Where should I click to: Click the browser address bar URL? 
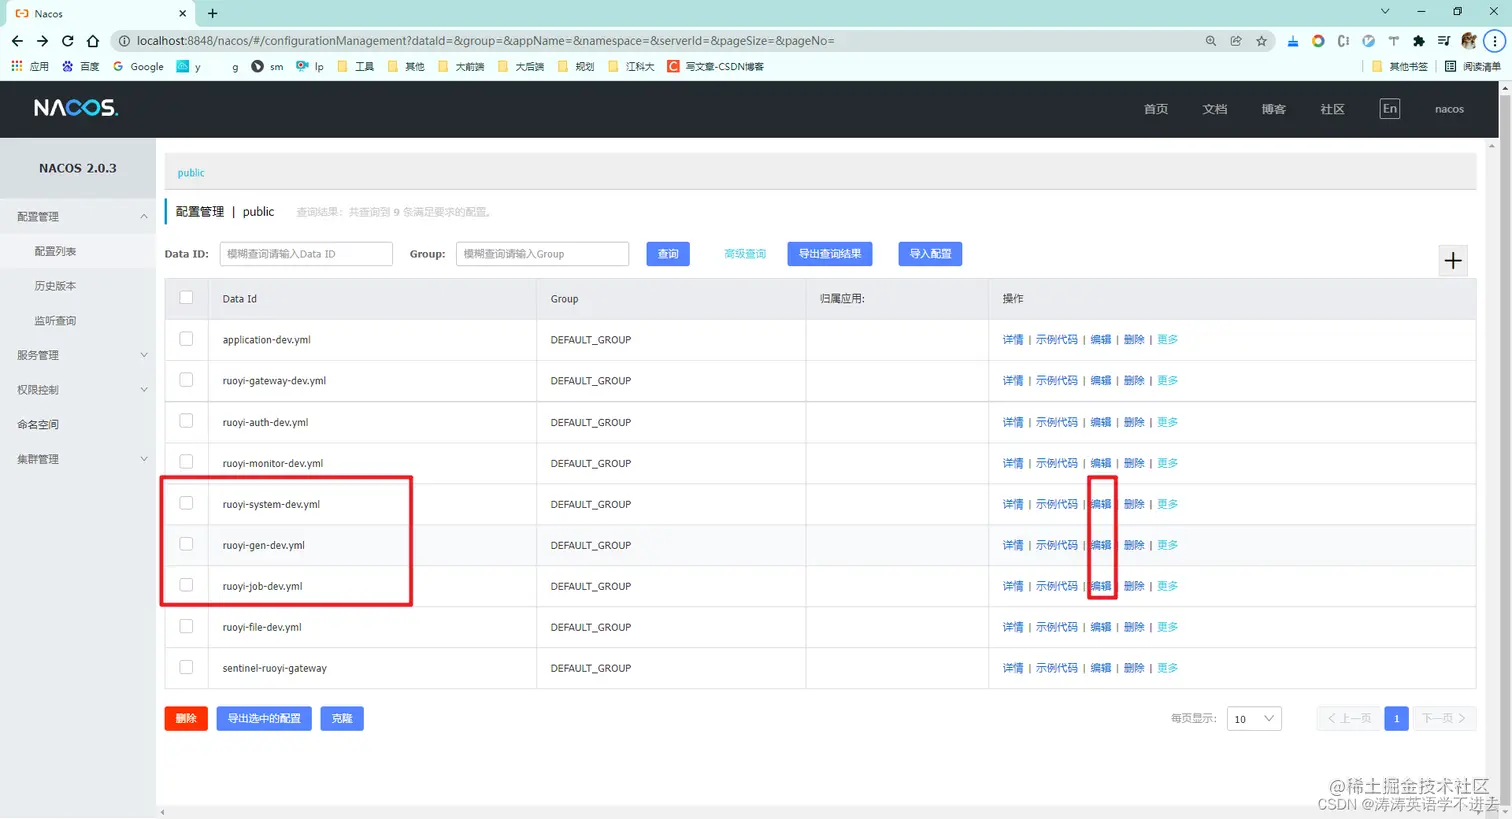point(486,41)
